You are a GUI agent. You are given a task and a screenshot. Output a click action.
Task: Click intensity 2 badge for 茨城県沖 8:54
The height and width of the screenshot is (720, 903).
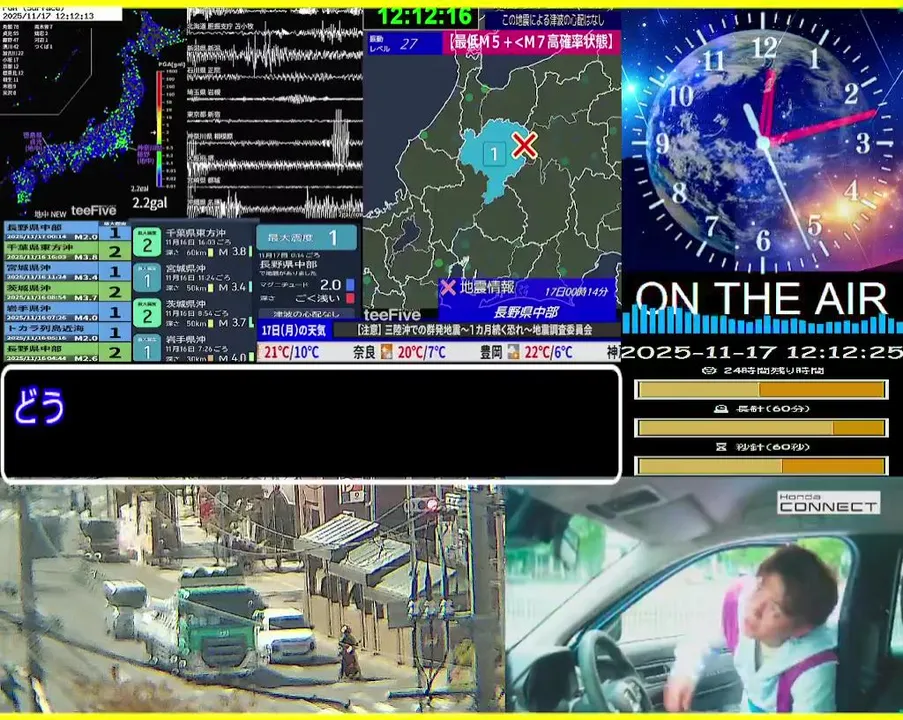pos(147,314)
